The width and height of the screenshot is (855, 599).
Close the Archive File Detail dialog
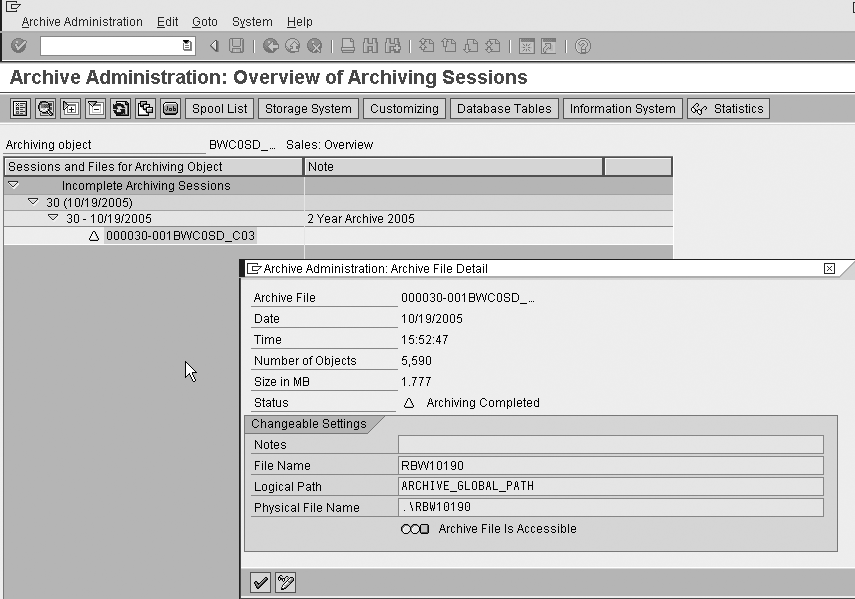point(829,268)
